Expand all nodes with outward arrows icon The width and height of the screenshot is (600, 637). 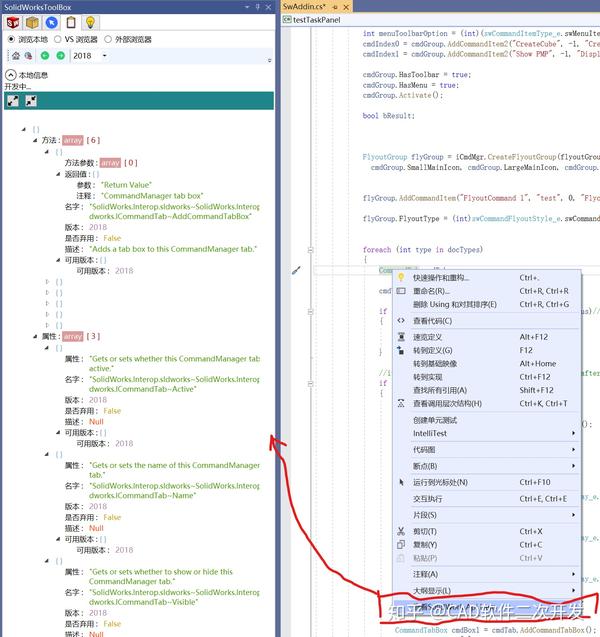pos(13,101)
